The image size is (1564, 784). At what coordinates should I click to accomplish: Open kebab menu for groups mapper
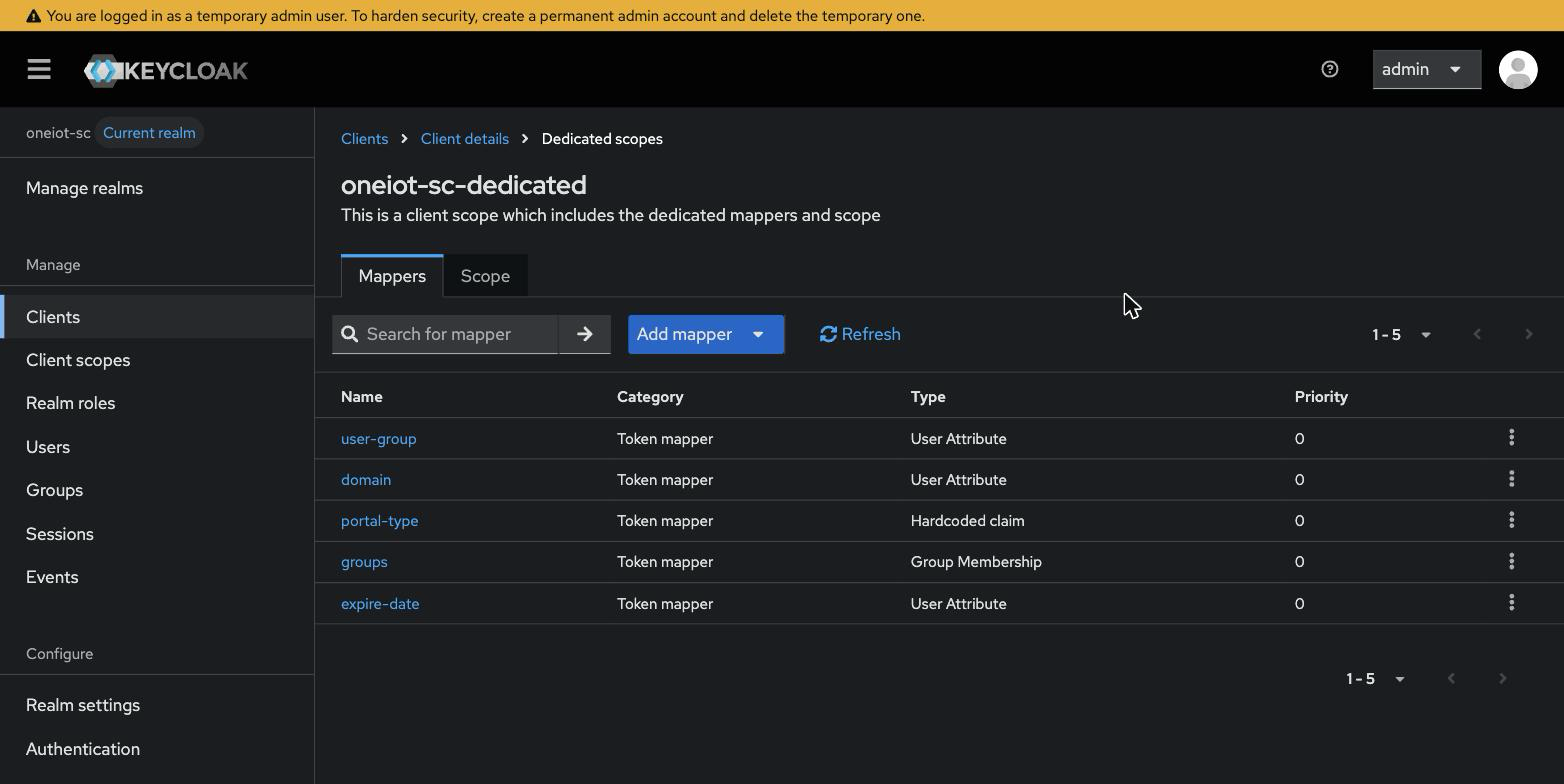coord(1511,561)
